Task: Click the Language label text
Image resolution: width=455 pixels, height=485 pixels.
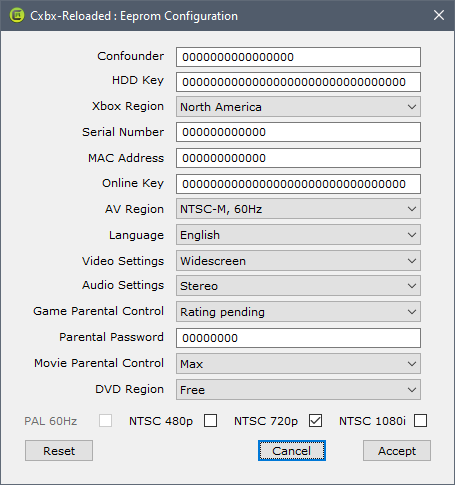Action: click(136, 235)
